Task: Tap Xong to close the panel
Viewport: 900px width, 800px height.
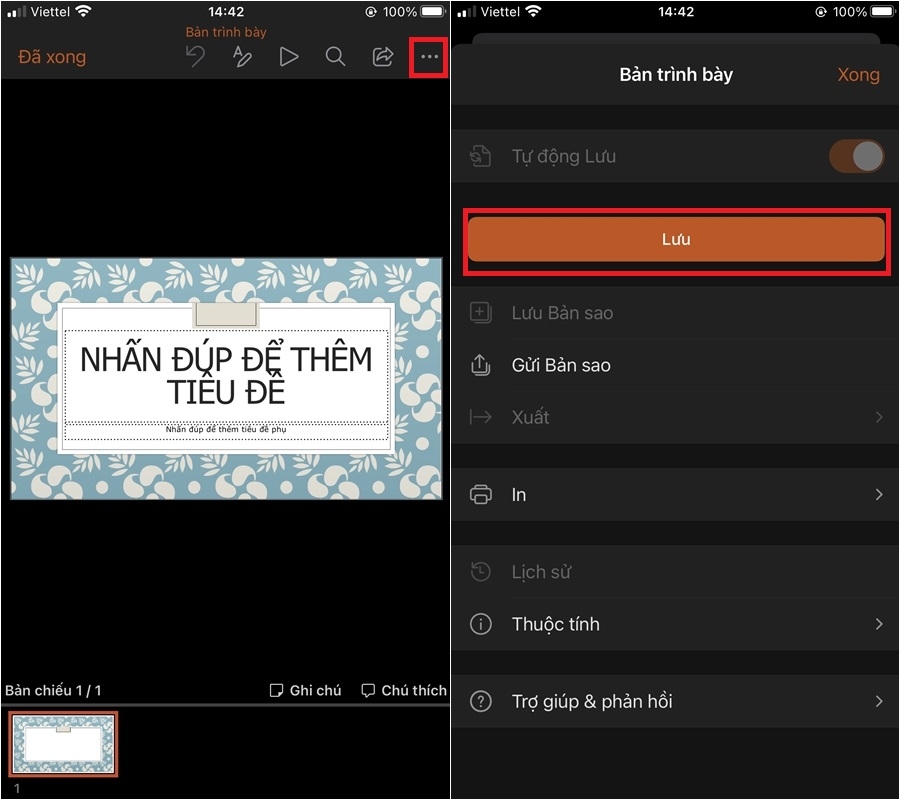Action: [858, 74]
